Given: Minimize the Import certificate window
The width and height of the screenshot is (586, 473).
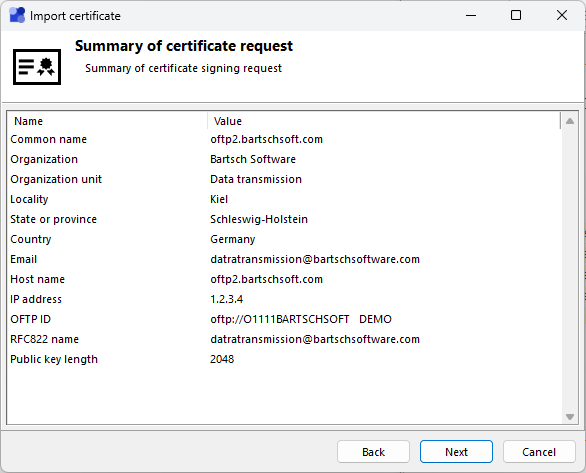Looking at the screenshot, I should [471, 15].
